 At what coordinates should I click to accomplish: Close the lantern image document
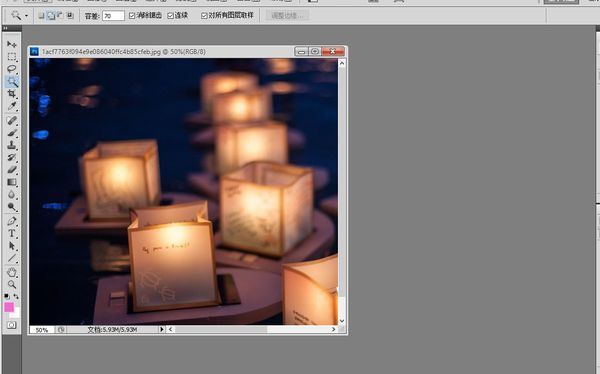[333, 51]
